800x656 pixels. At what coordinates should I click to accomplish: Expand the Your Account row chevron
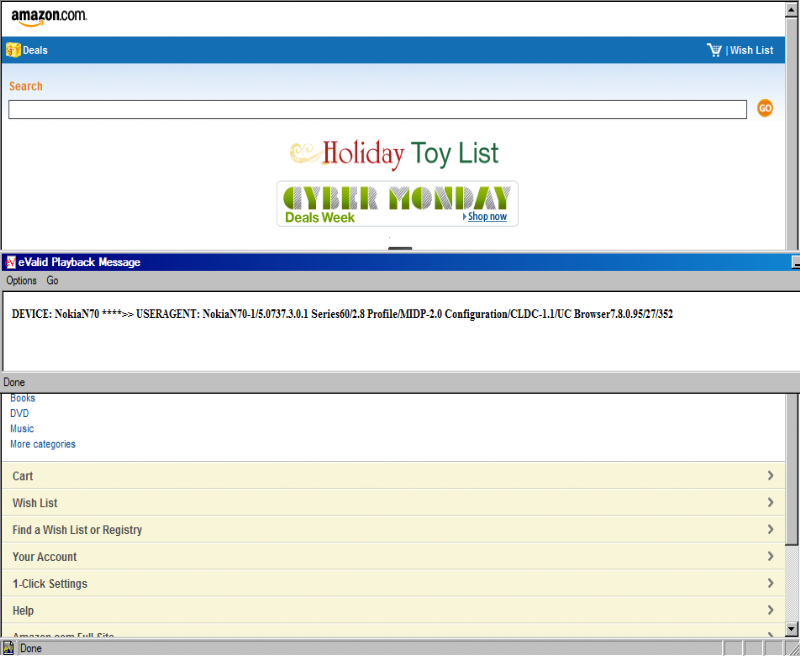click(x=770, y=556)
